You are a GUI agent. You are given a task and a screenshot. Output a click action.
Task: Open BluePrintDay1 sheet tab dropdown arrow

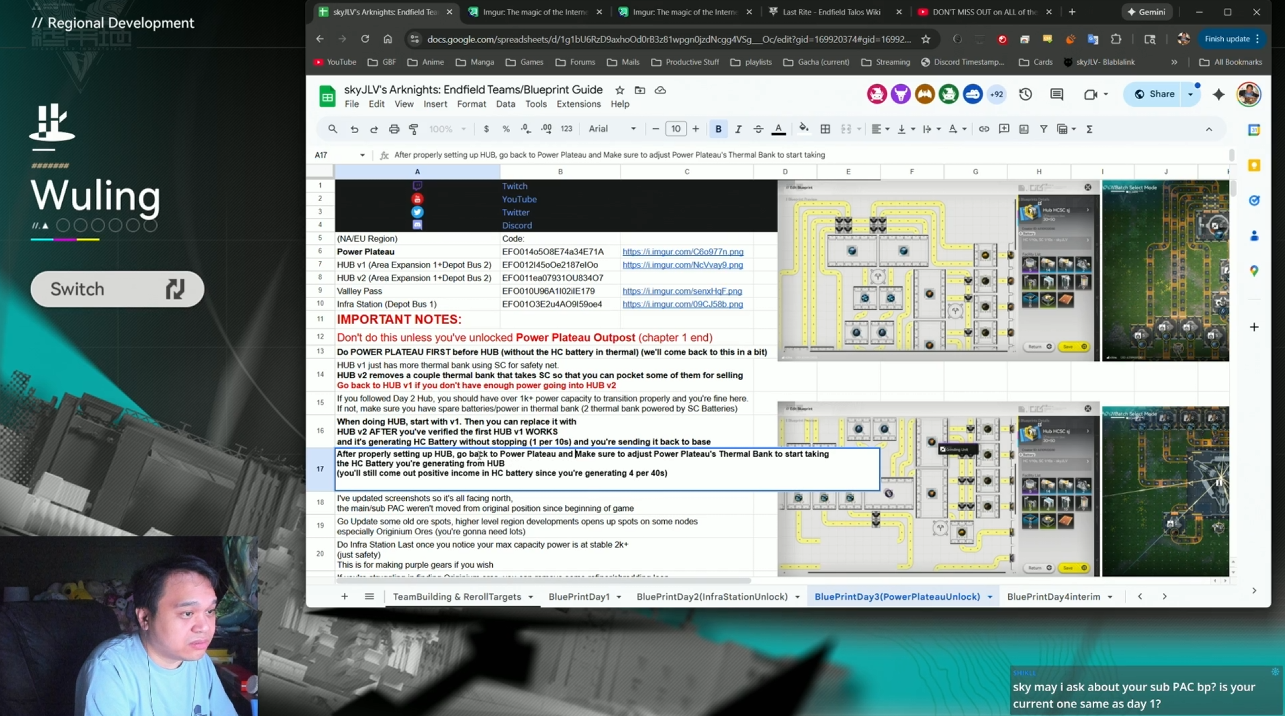click(x=619, y=597)
